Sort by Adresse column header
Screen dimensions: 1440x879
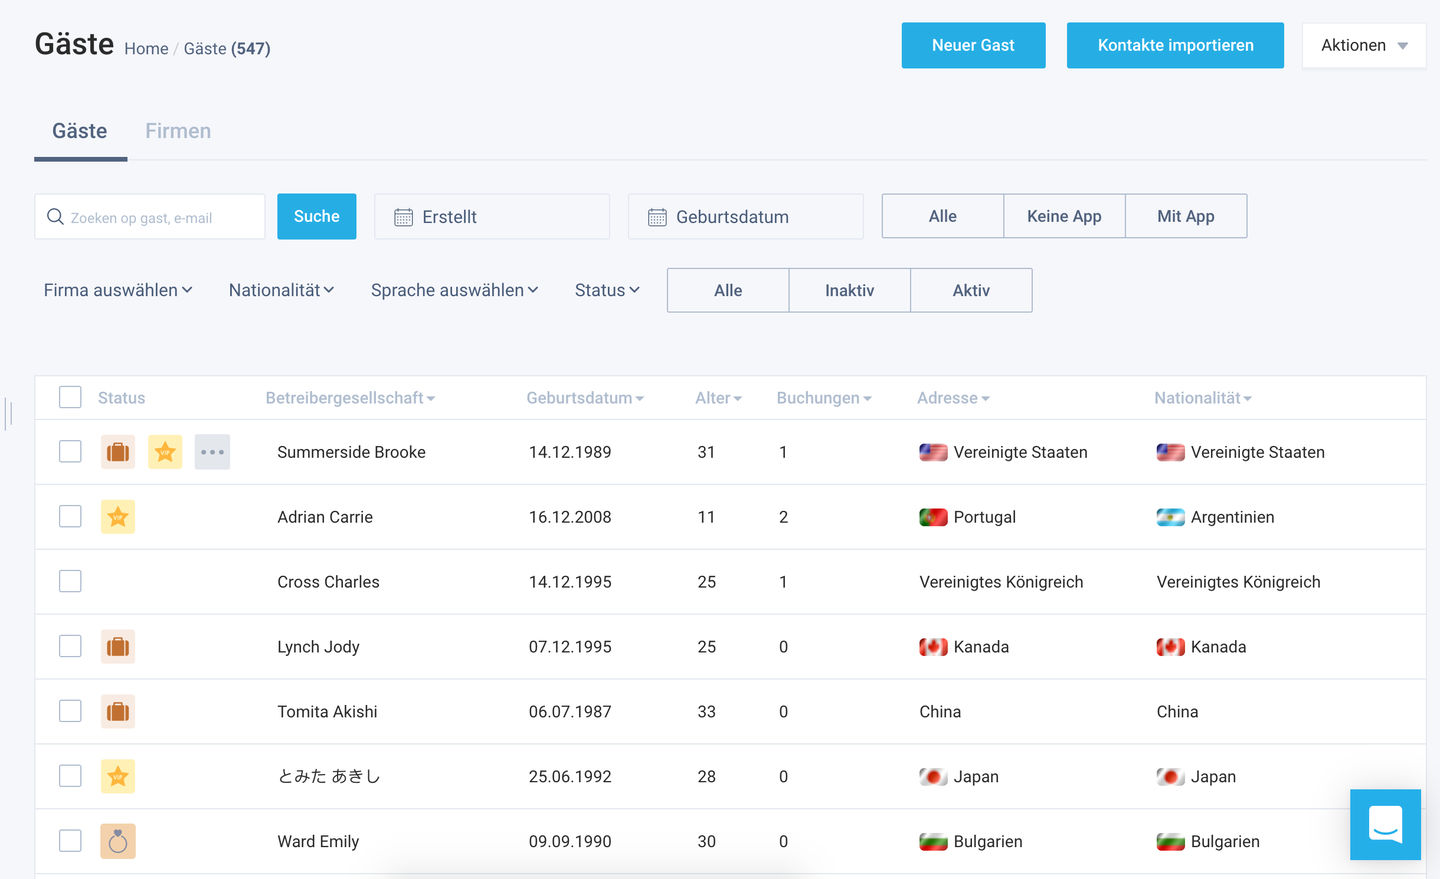(x=953, y=398)
